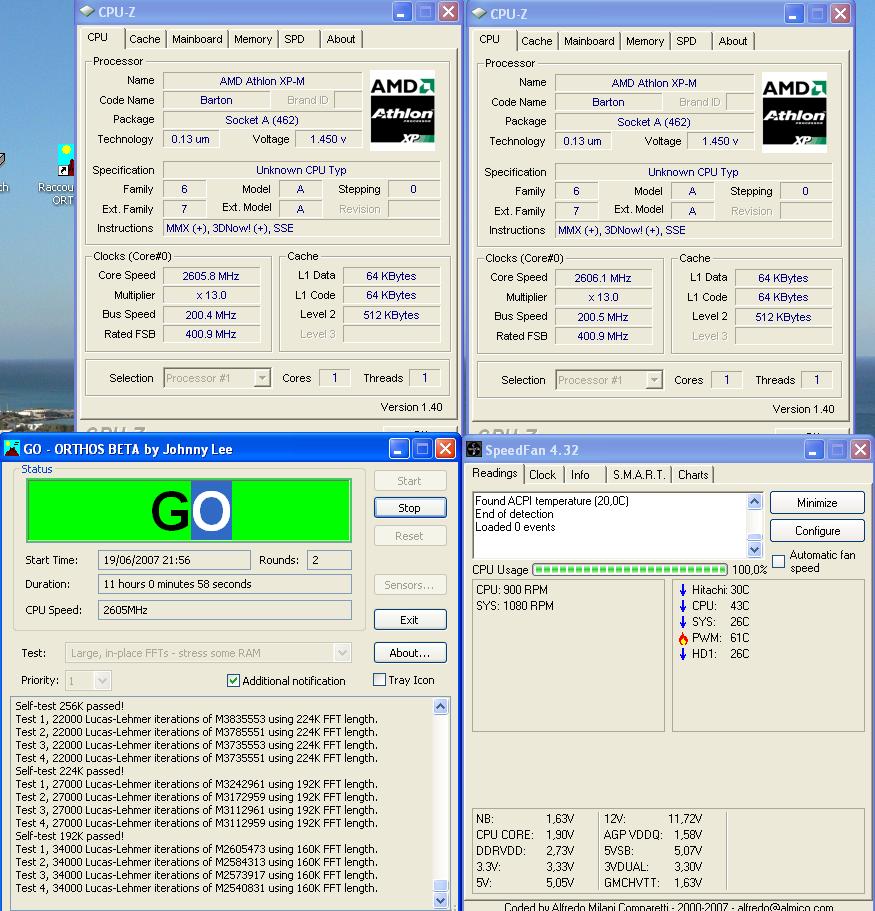Enable the Tray Icon checkbox

coord(380,680)
